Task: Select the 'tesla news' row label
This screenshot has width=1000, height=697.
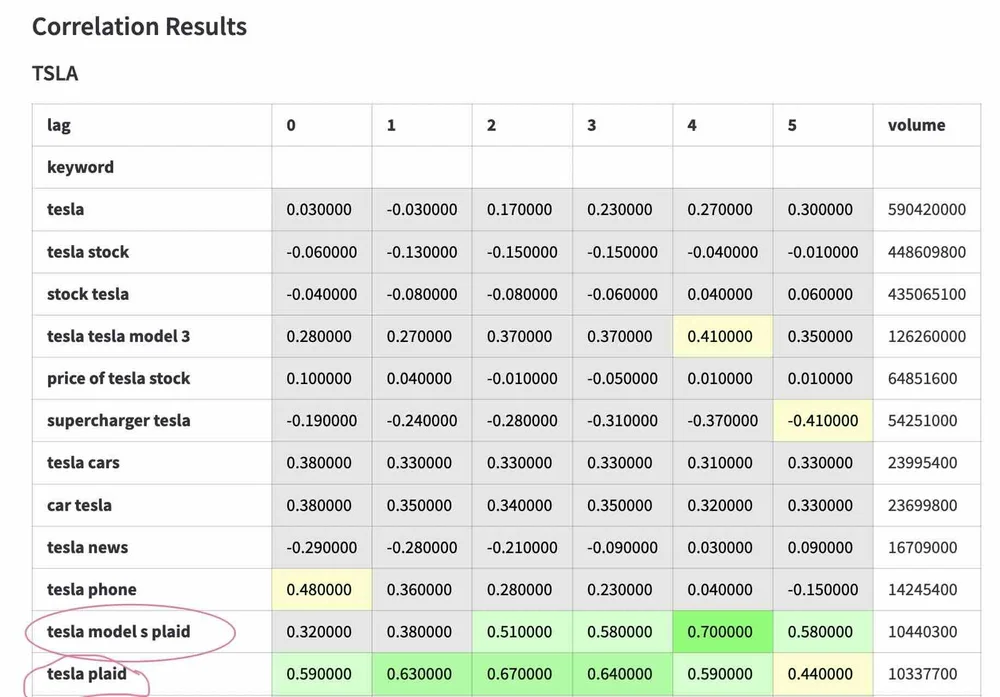Action: pyautogui.click(x=152, y=547)
